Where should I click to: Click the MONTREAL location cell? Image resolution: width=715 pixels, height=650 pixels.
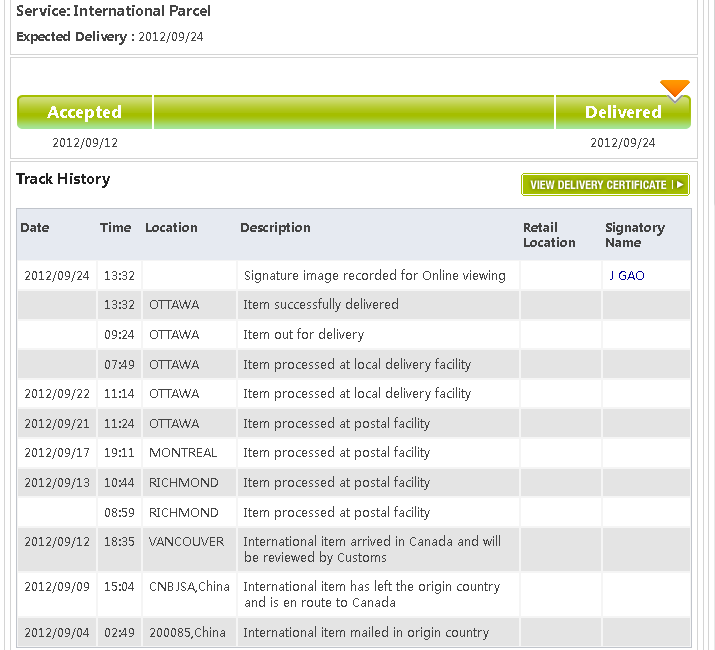183,453
